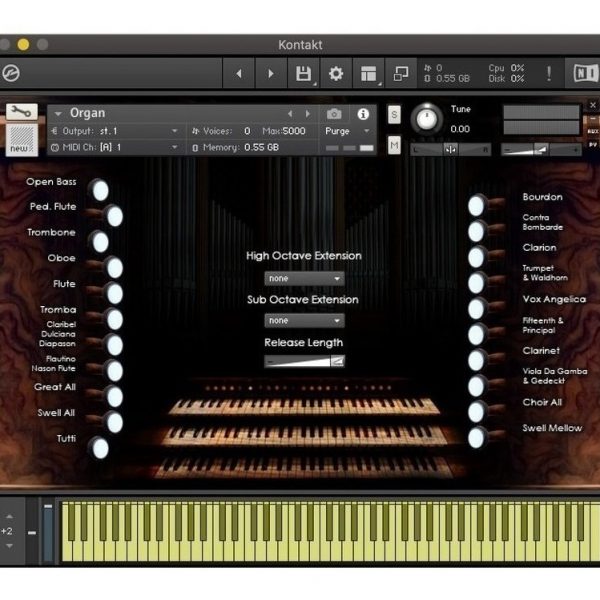Select previous instrument arrow beside Organ
This screenshot has width=600, height=600.
coord(290,114)
